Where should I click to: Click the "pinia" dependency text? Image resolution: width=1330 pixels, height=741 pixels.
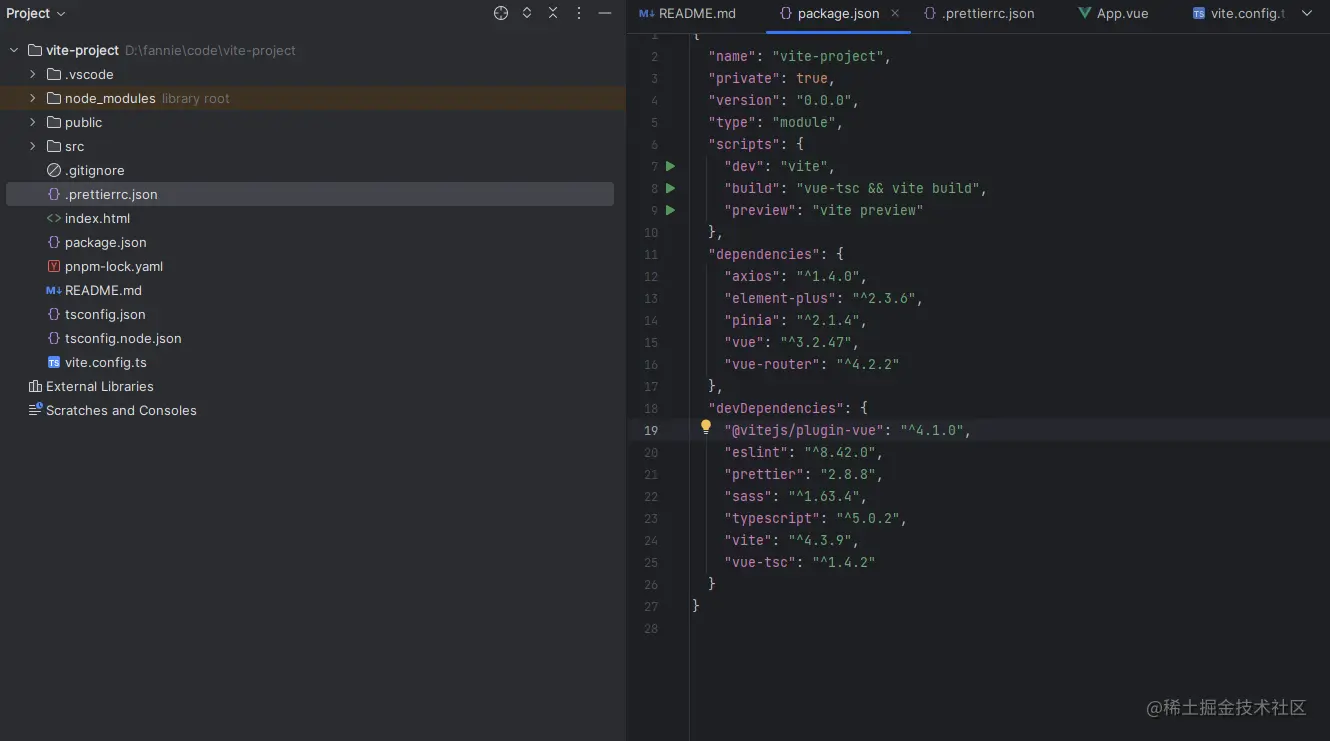click(x=752, y=320)
